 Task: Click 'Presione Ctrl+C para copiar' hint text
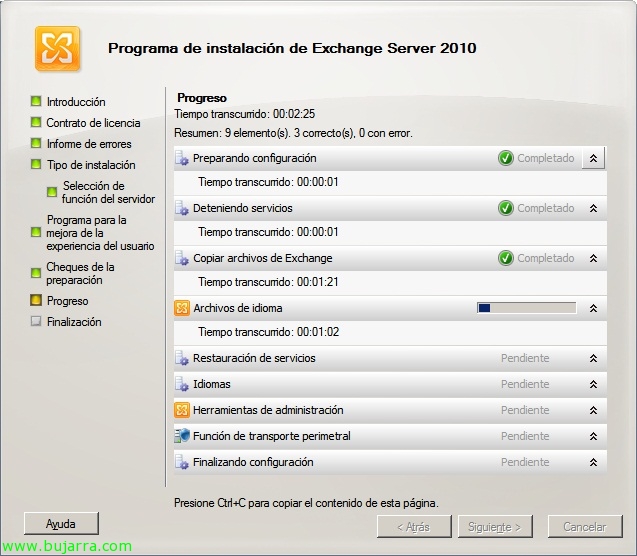pos(306,503)
